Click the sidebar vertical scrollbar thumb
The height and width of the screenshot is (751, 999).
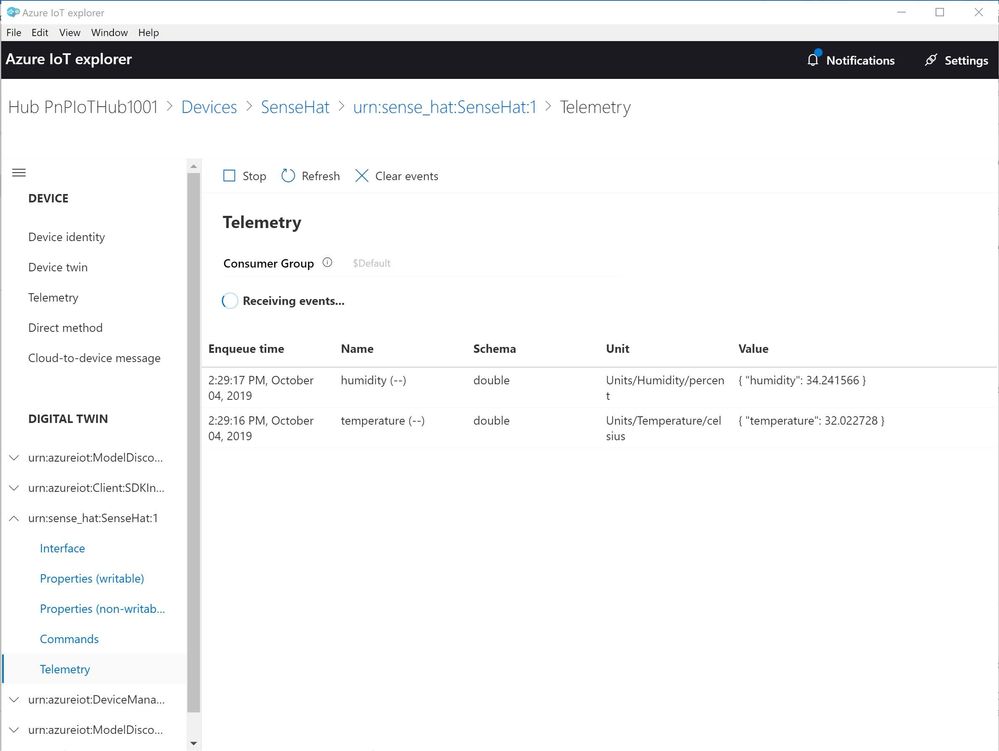tap(194, 442)
